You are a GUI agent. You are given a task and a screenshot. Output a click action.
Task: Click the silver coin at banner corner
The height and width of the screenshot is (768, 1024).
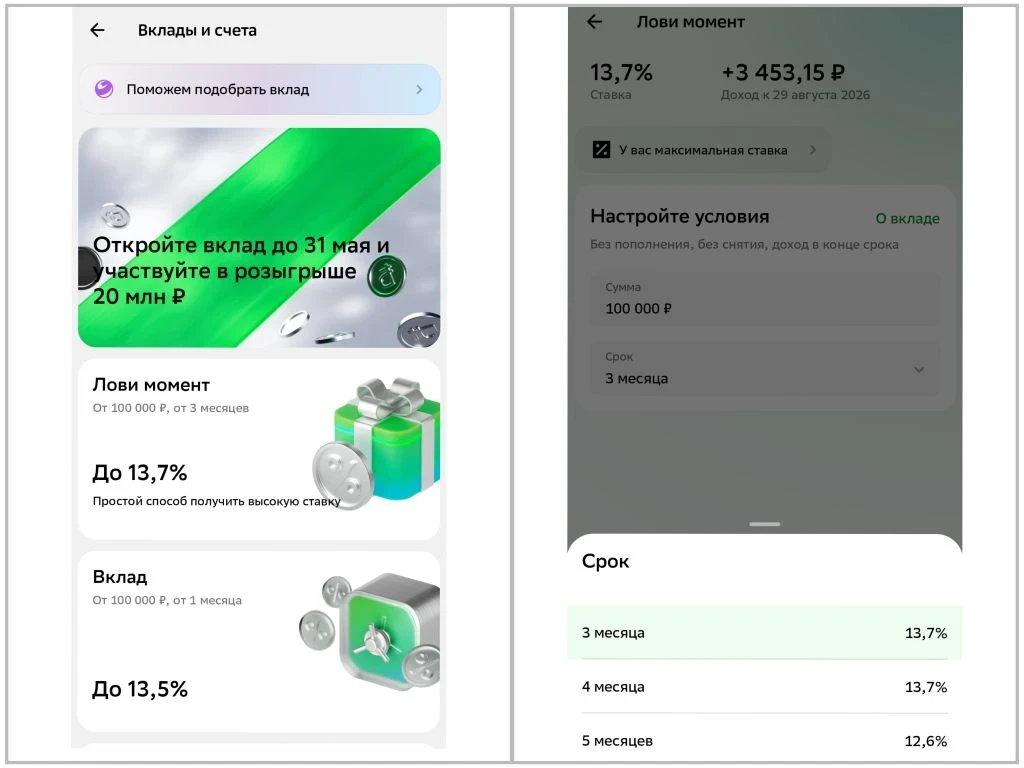(419, 330)
